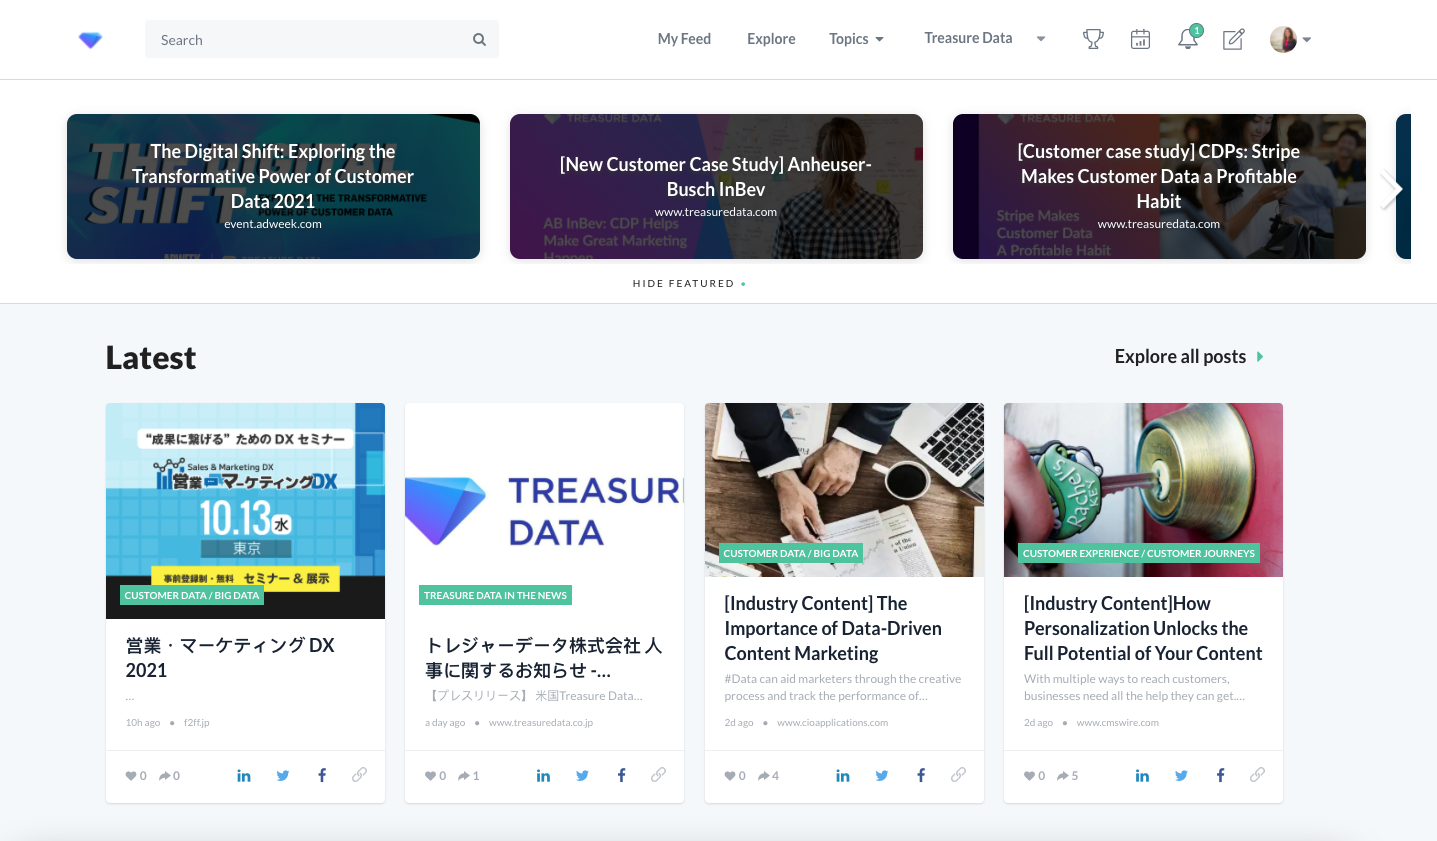Click the search magnifier icon
This screenshot has width=1437, height=841.
point(479,40)
